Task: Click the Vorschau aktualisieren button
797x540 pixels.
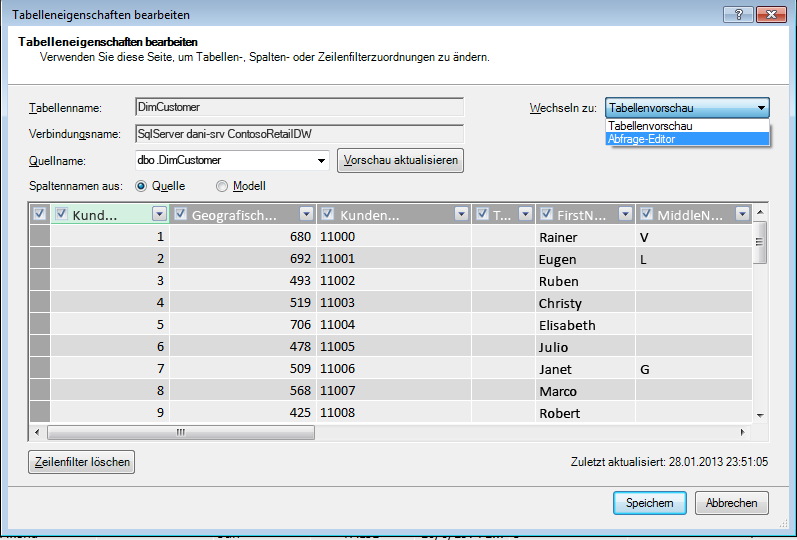Action: tap(401, 160)
